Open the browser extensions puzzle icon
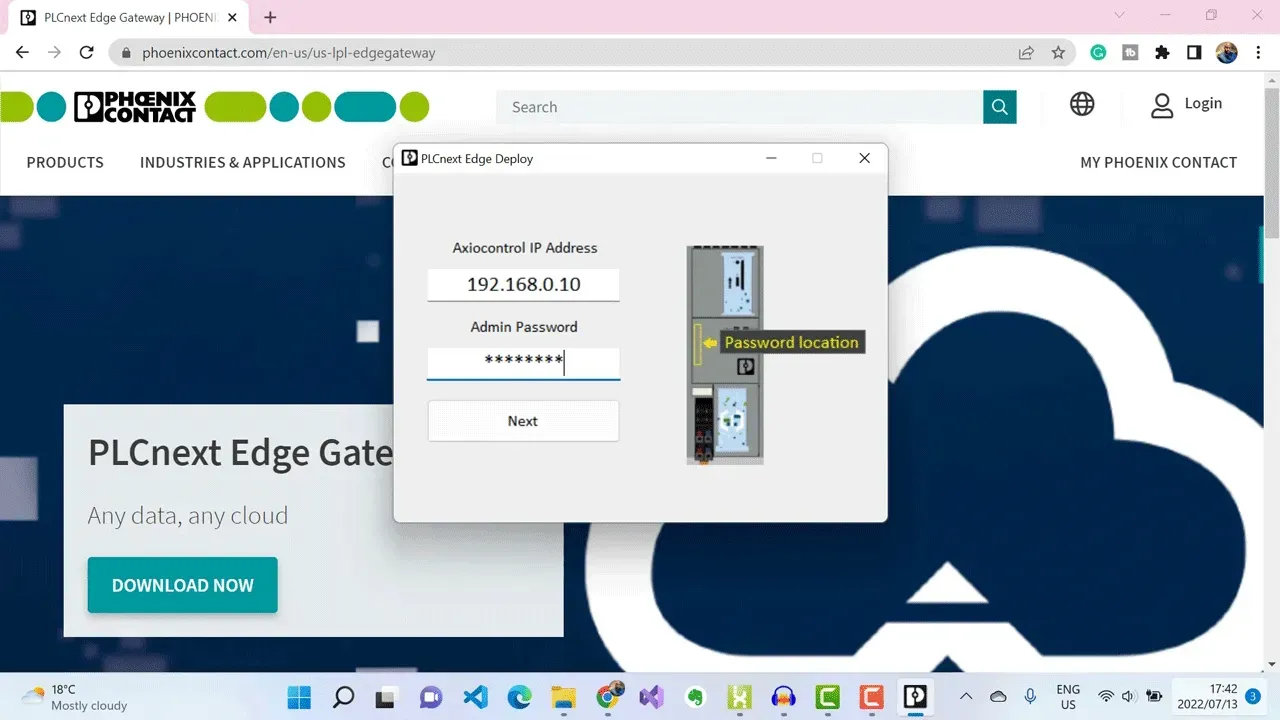The height and width of the screenshot is (720, 1280). [x=1162, y=53]
